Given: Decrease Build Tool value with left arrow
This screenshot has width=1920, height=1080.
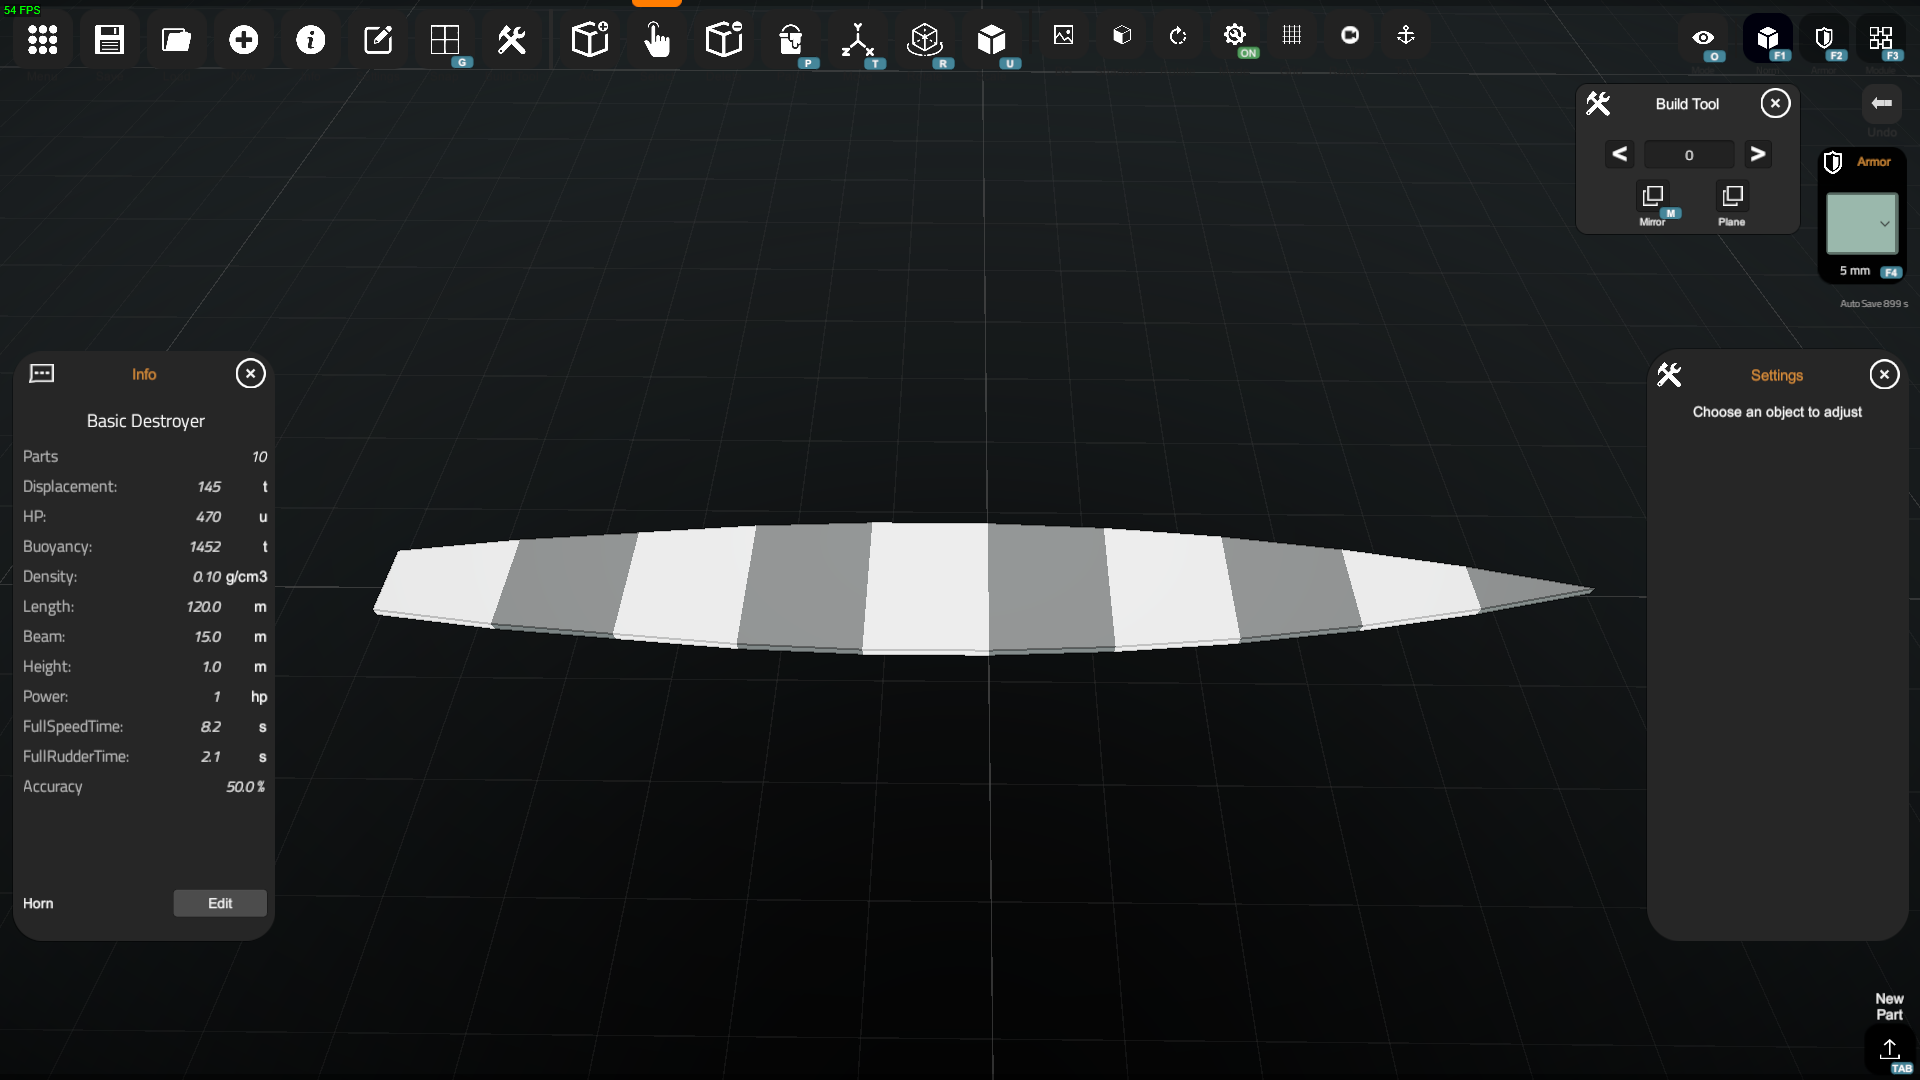Looking at the screenshot, I should pos(1620,154).
